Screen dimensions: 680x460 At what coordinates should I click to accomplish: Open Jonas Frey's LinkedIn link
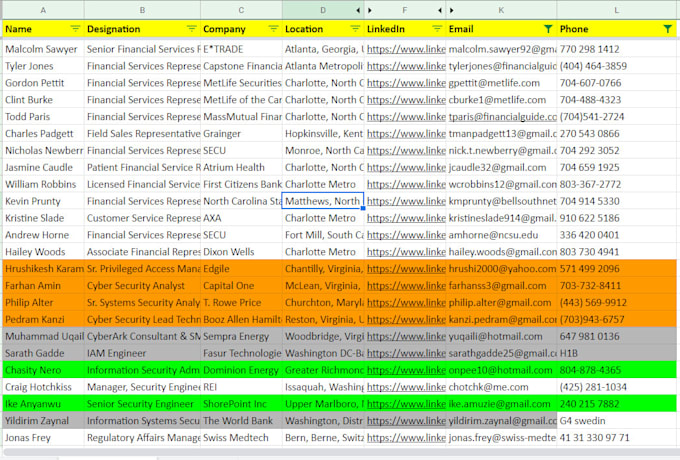(x=406, y=438)
